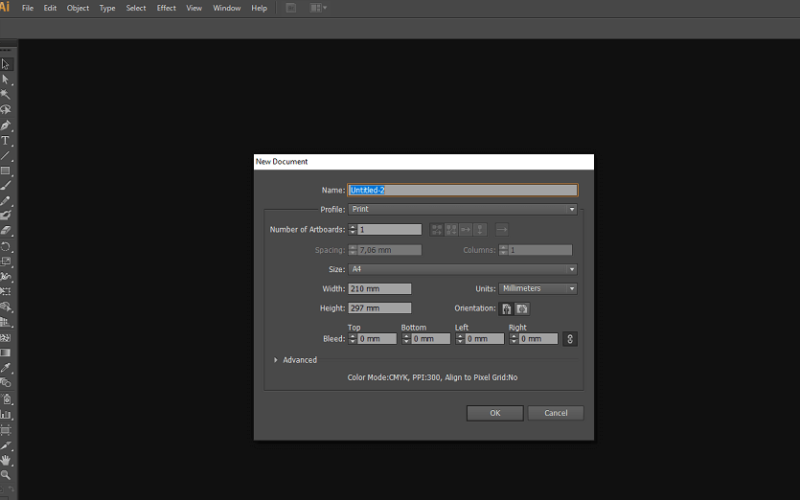Image resolution: width=800 pixels, height=500 pixels.
Task: Click the Name field containing Untitled-2
Action: [463, 190]
